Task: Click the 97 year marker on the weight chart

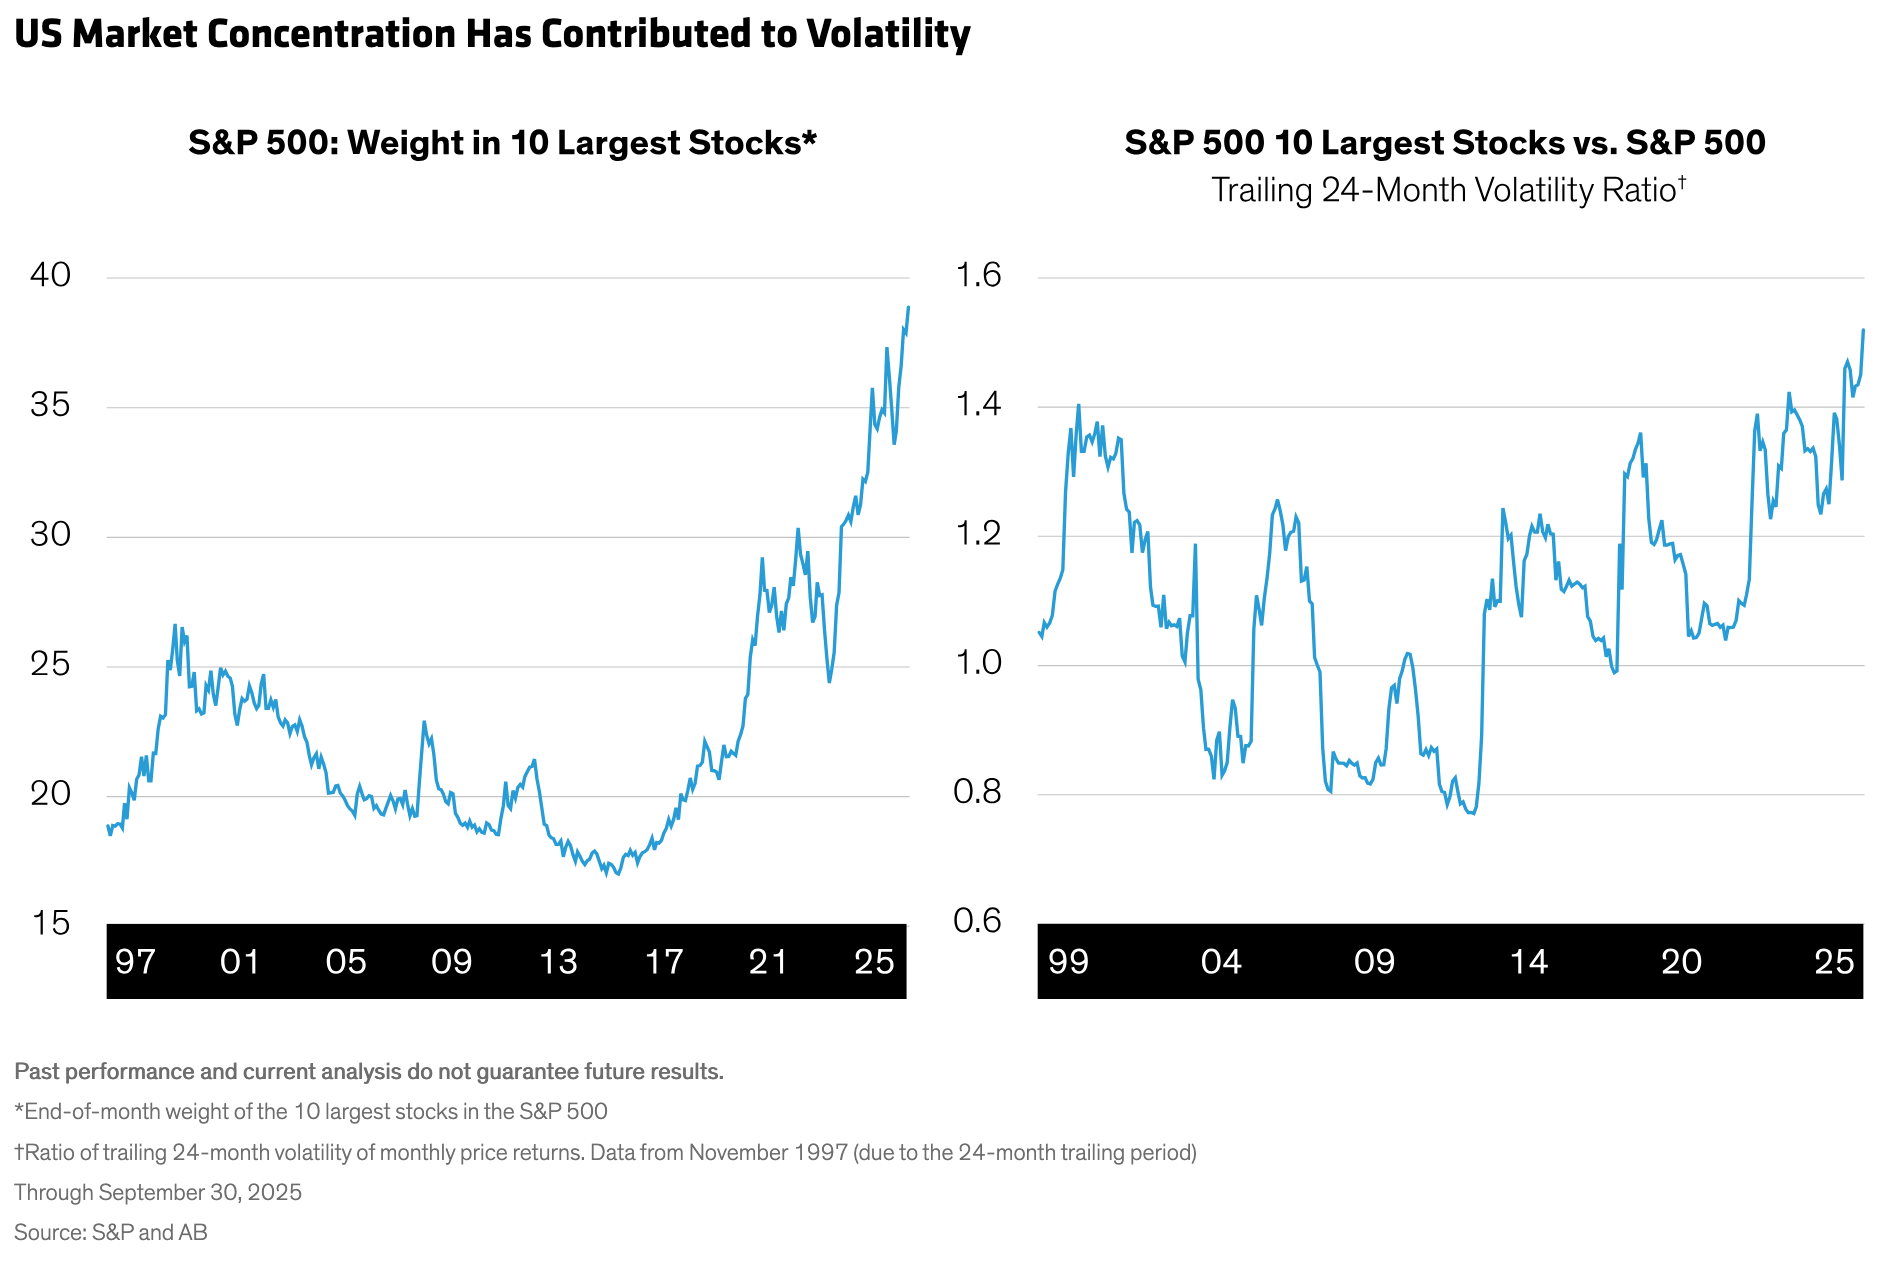Action: coord(135,962)
